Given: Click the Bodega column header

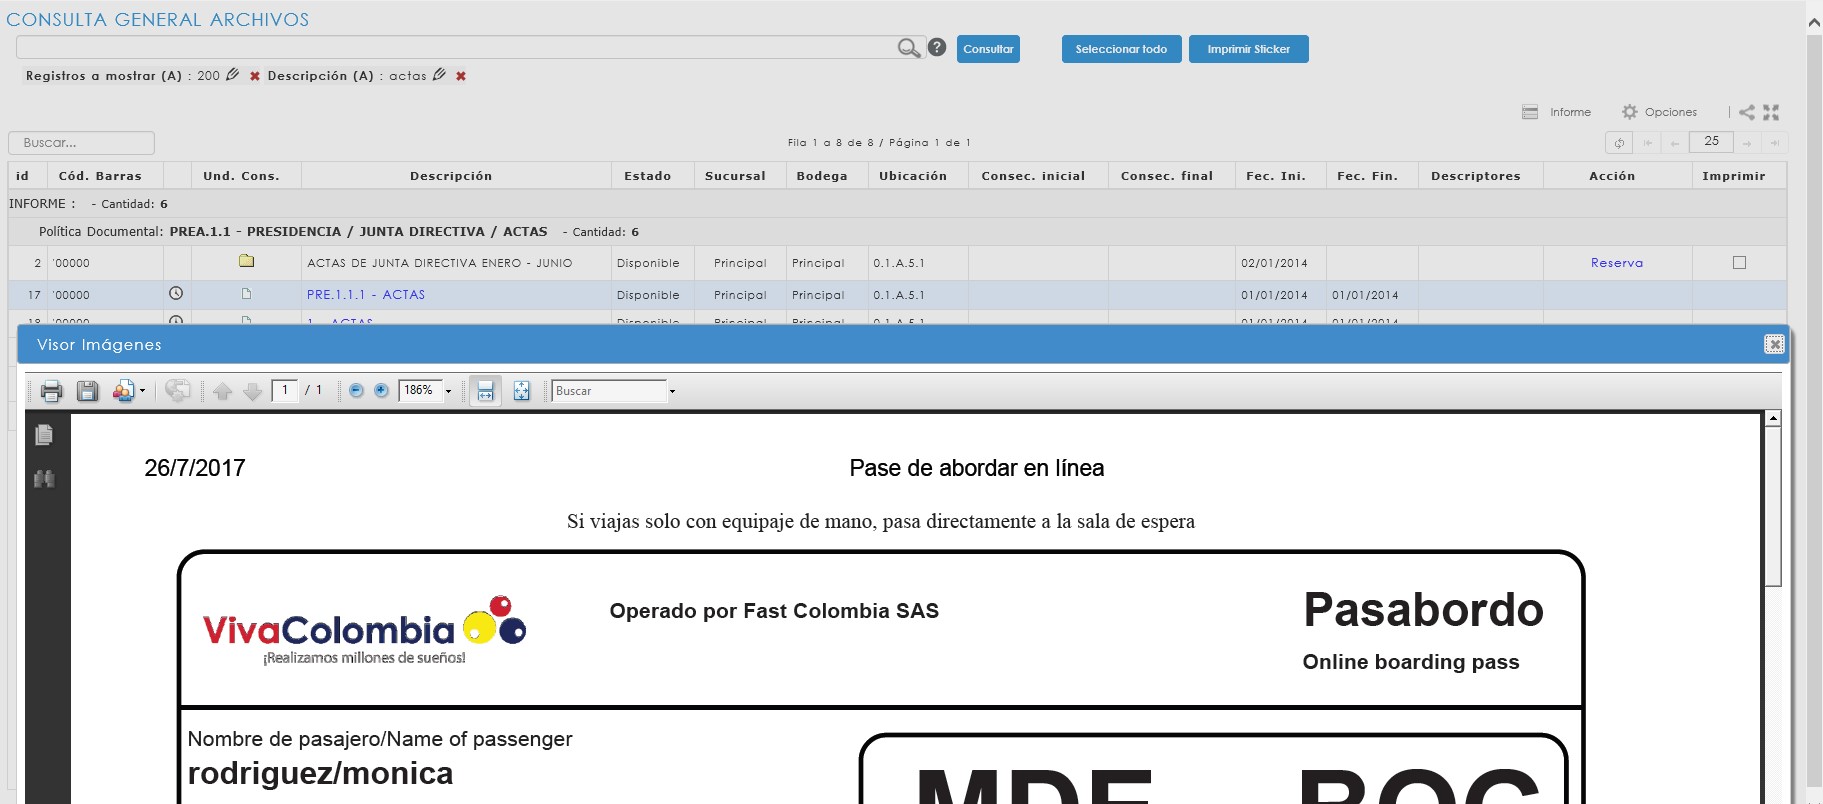Looking at the screenshot, I should [x=825, y=176].
